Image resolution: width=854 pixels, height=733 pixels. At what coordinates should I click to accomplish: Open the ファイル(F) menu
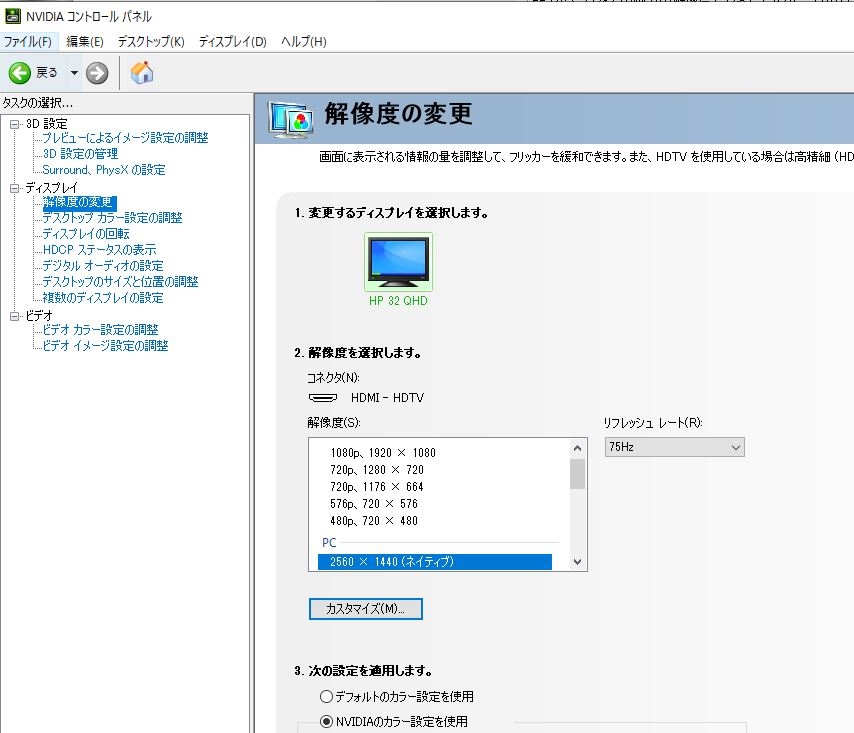point(27,41)
